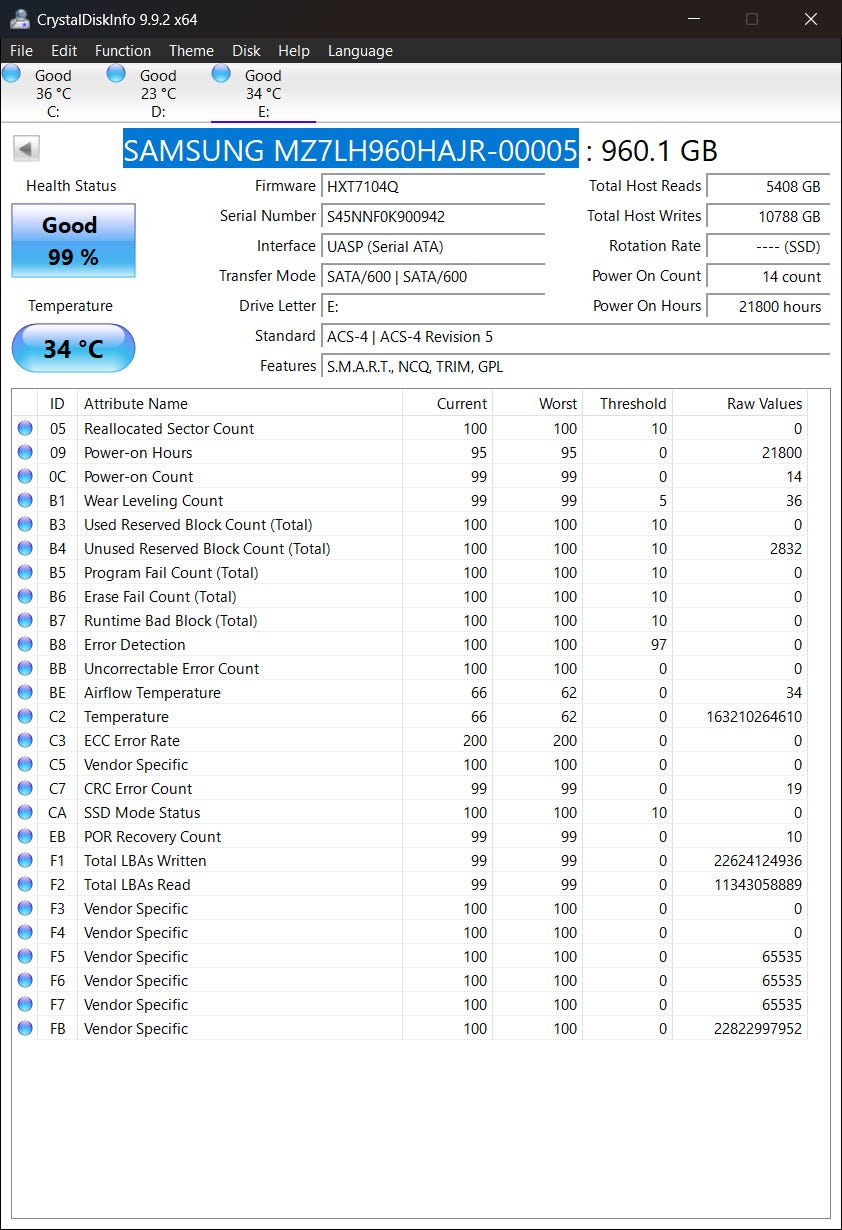Screen dimensions: 842x1230
Task: Click status dot for Runtime Bad Block
Action: pyautogui.click(x=25, y=621)
